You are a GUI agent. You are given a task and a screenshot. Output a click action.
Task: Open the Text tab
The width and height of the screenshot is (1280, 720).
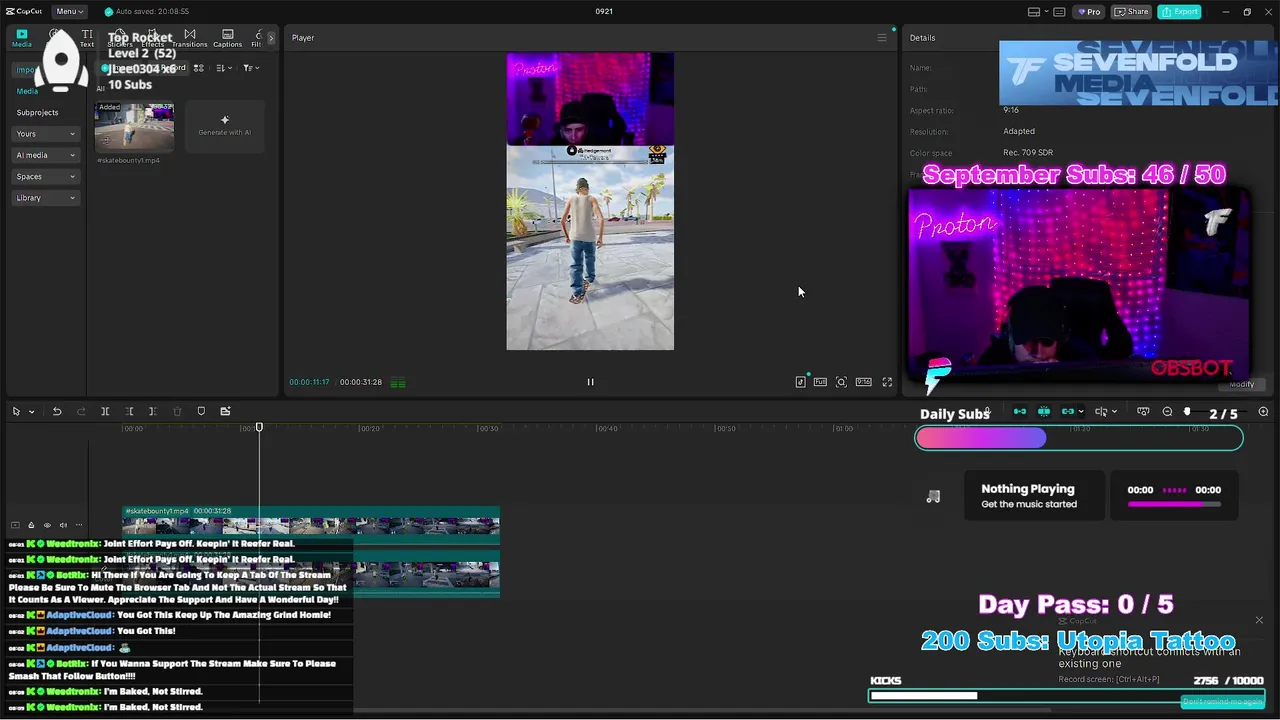coord(87,38)
